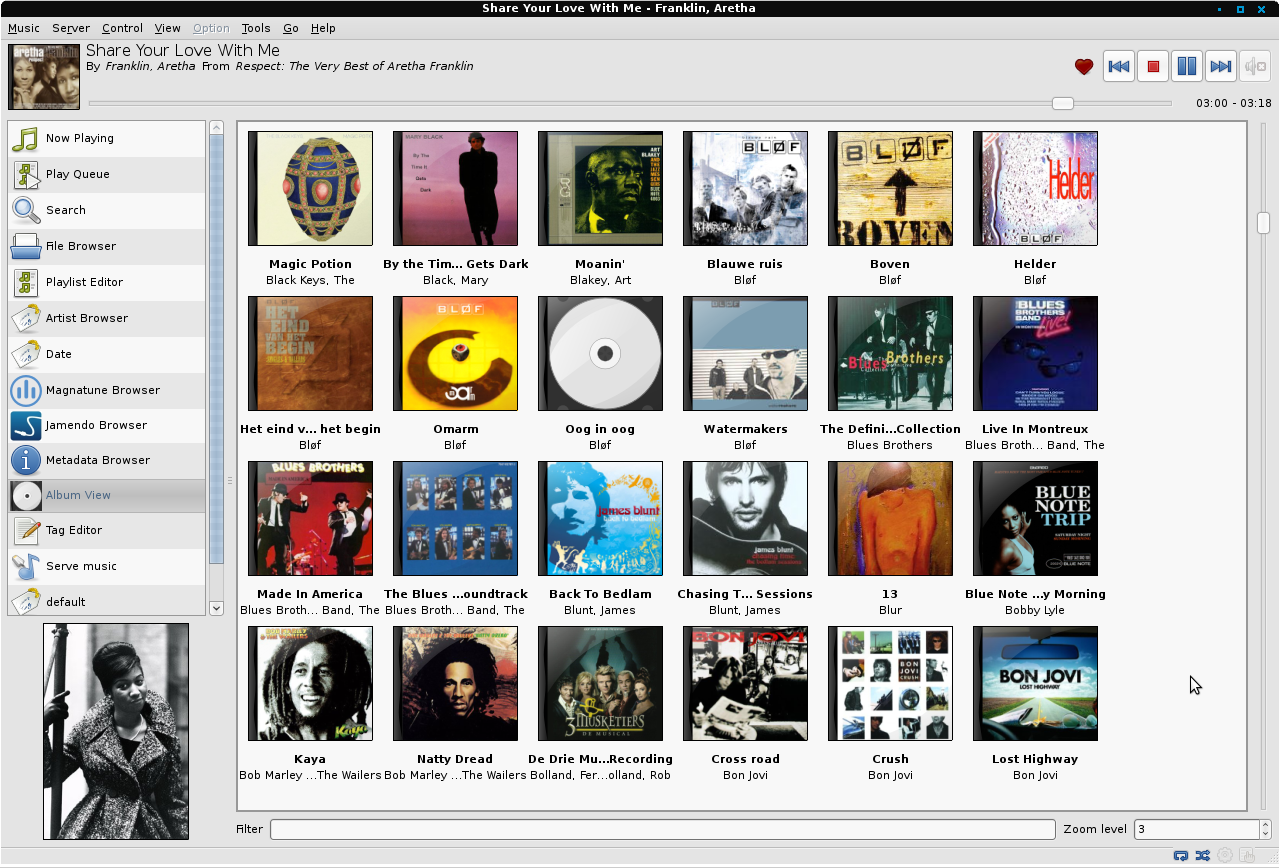Select the By the Time It Gets Dark album
Viewport: 1280px width, 868px height.
coord(455,188)
